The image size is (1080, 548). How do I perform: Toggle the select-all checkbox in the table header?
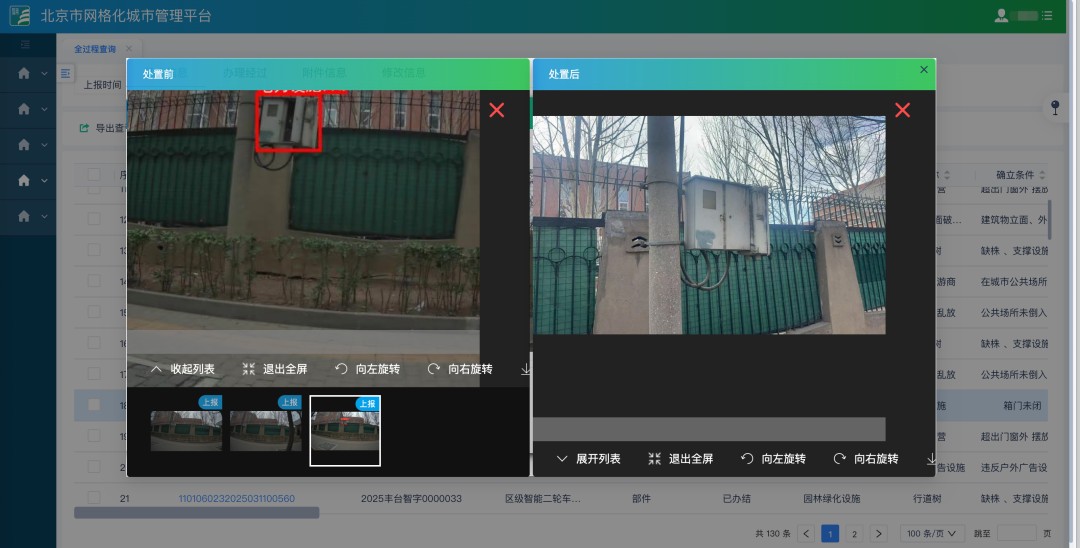[x=94, y=175]
